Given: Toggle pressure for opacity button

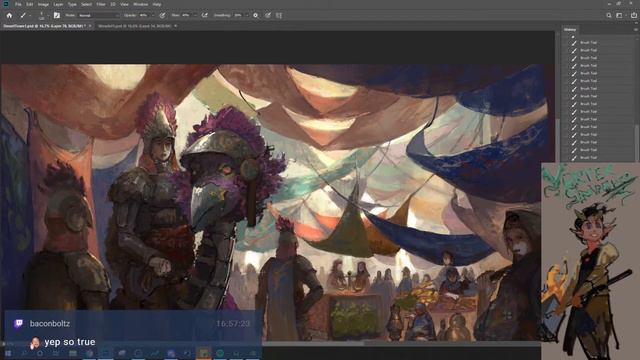Looking at the screenshot, I should pos(162,16).
